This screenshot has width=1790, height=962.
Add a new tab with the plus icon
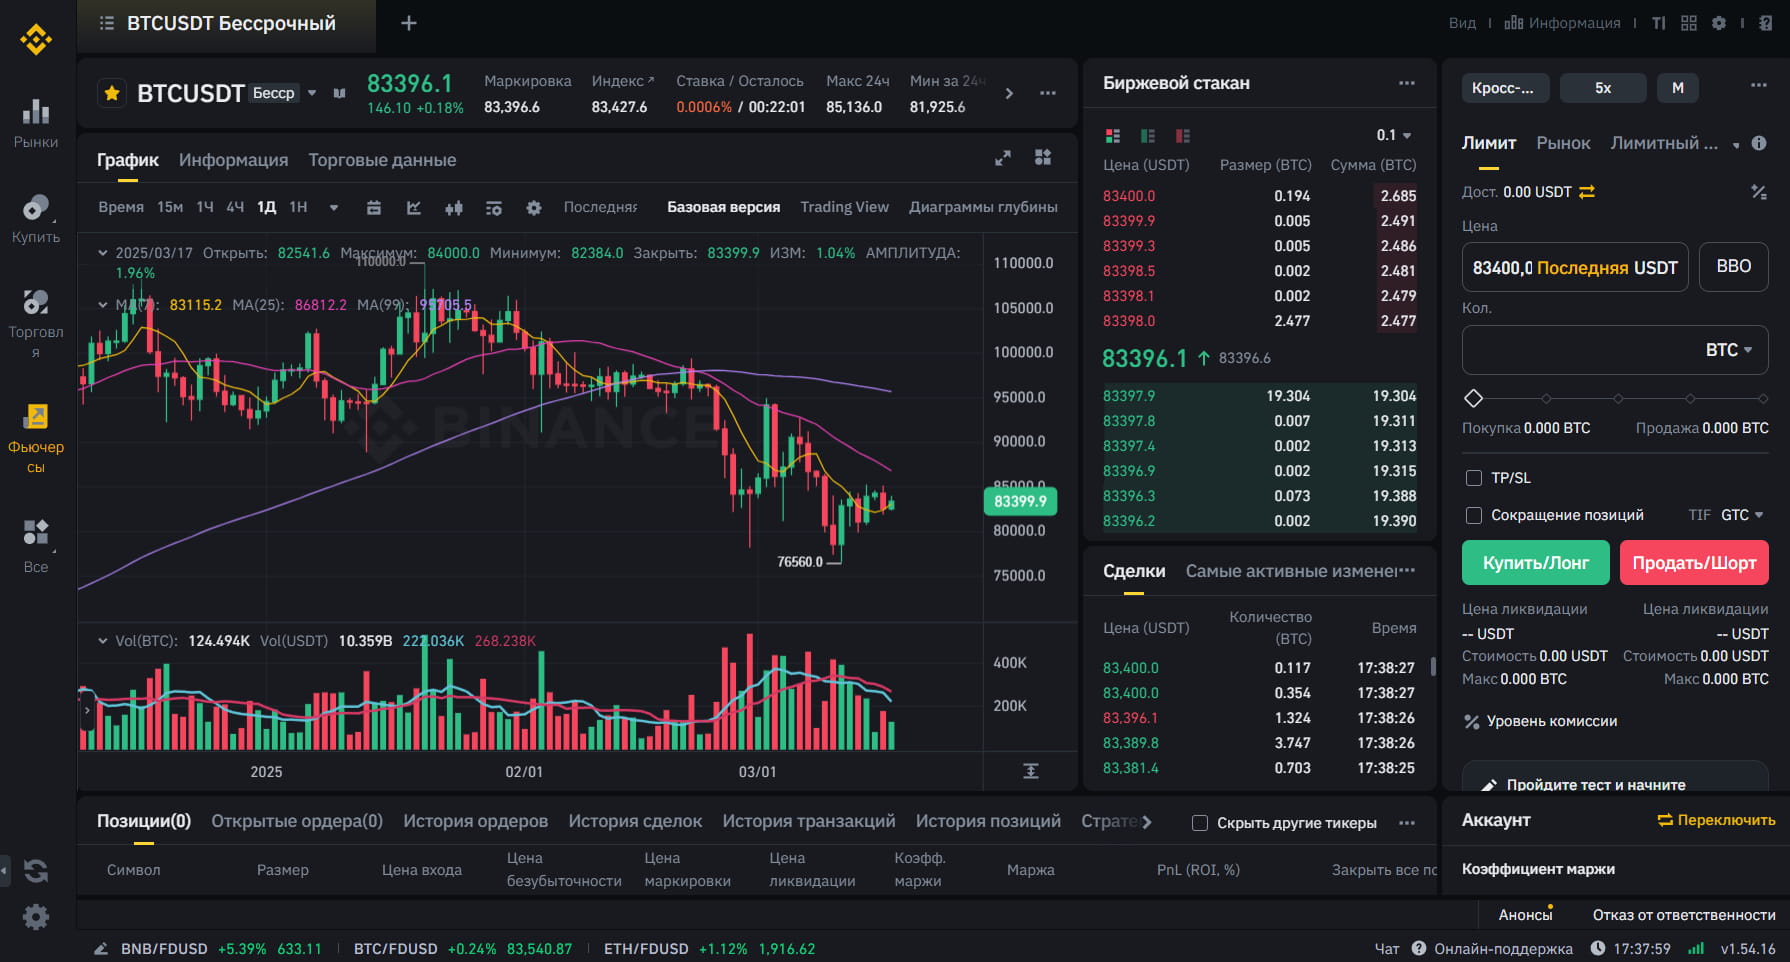pos(409,23)
